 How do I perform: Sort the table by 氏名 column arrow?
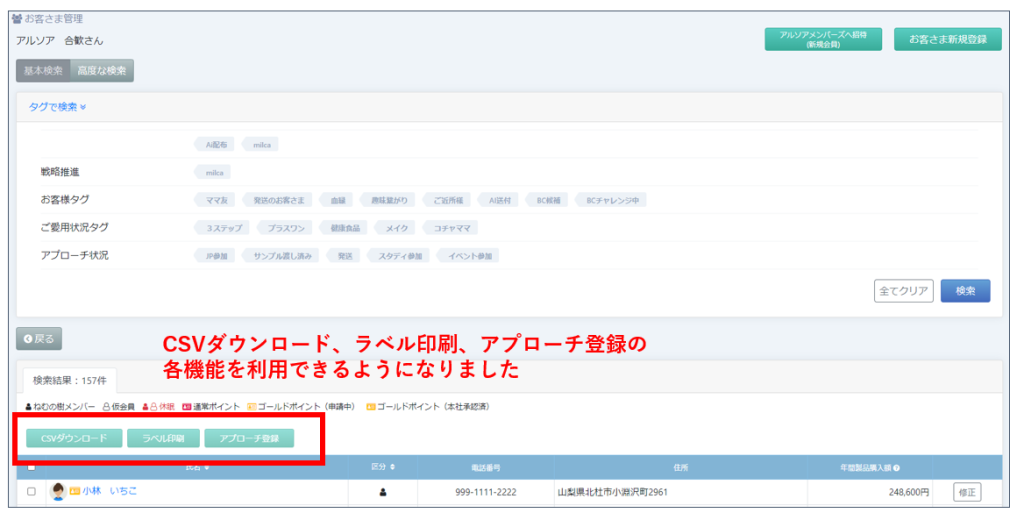tap(208, 467)
